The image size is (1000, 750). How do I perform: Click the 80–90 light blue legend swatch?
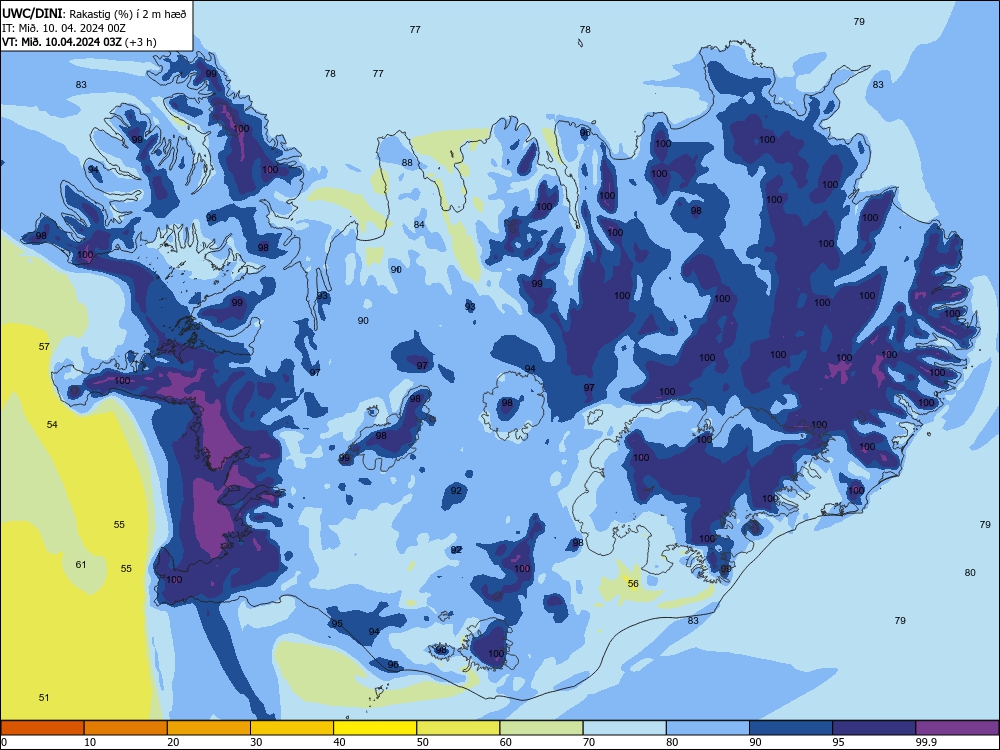click(x=708, y=728)
